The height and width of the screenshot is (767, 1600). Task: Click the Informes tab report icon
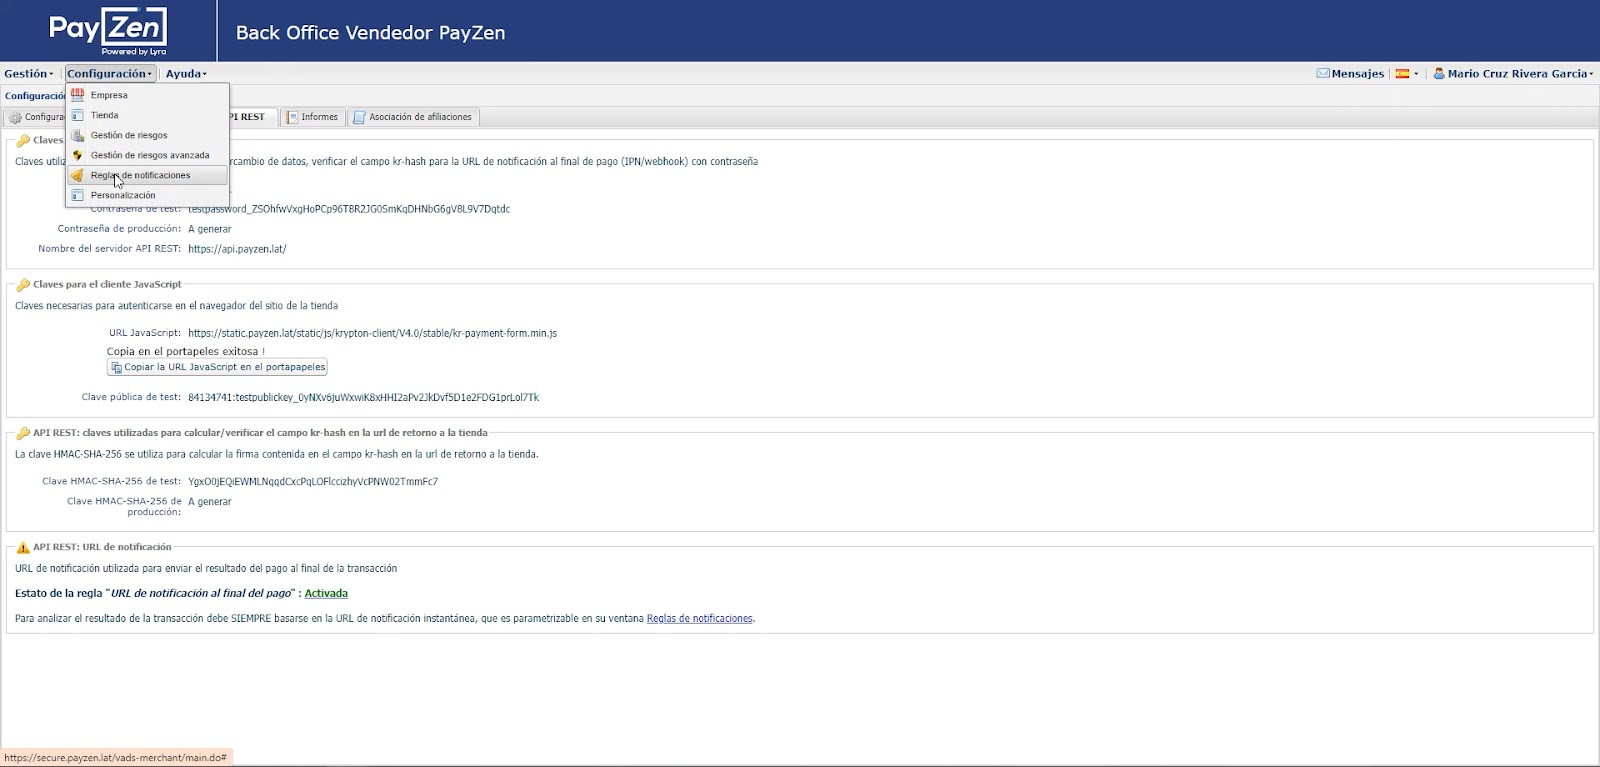pos(293,117)
